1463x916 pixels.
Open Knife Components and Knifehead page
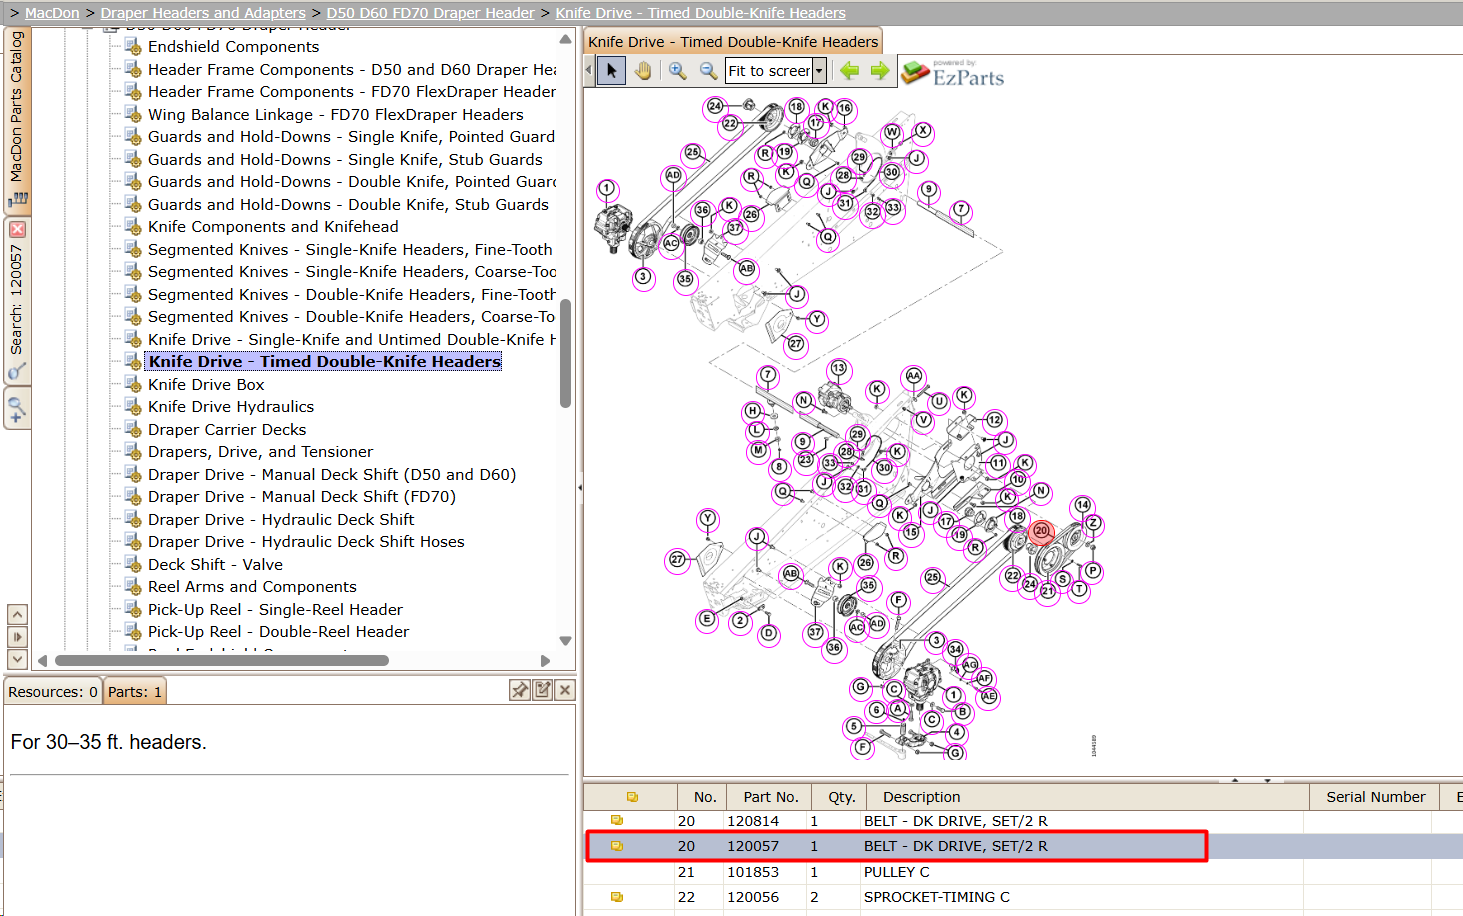pyautogui.click(x=273, y=227)
